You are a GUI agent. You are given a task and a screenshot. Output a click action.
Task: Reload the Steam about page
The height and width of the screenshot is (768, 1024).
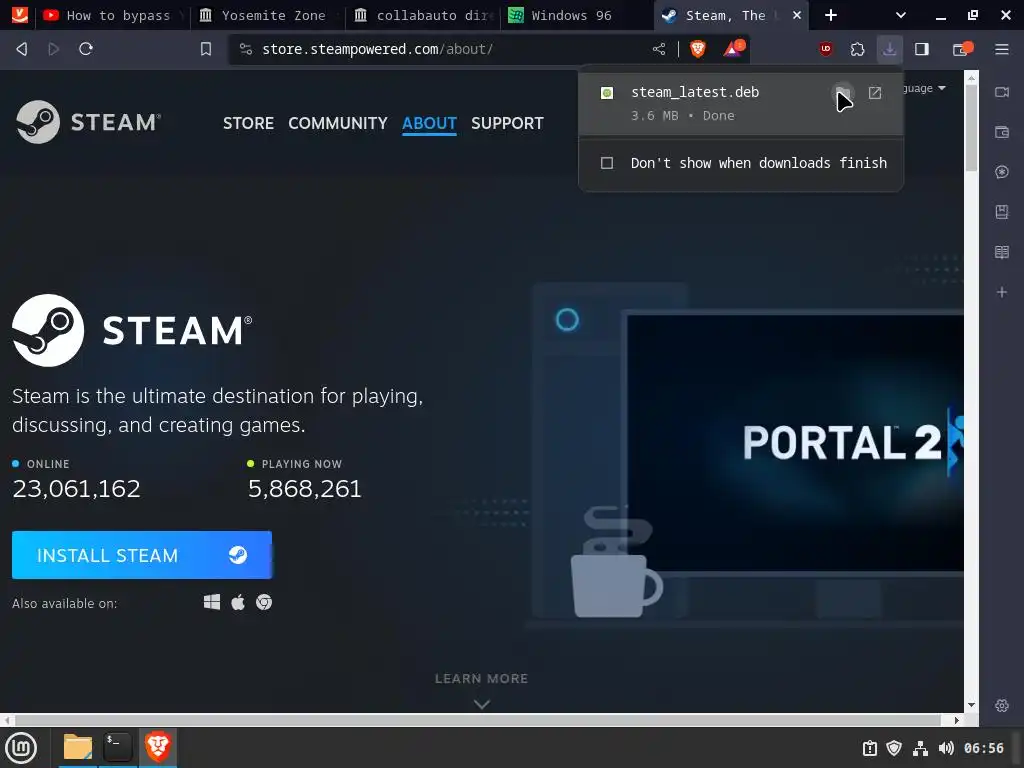(86, 49)
